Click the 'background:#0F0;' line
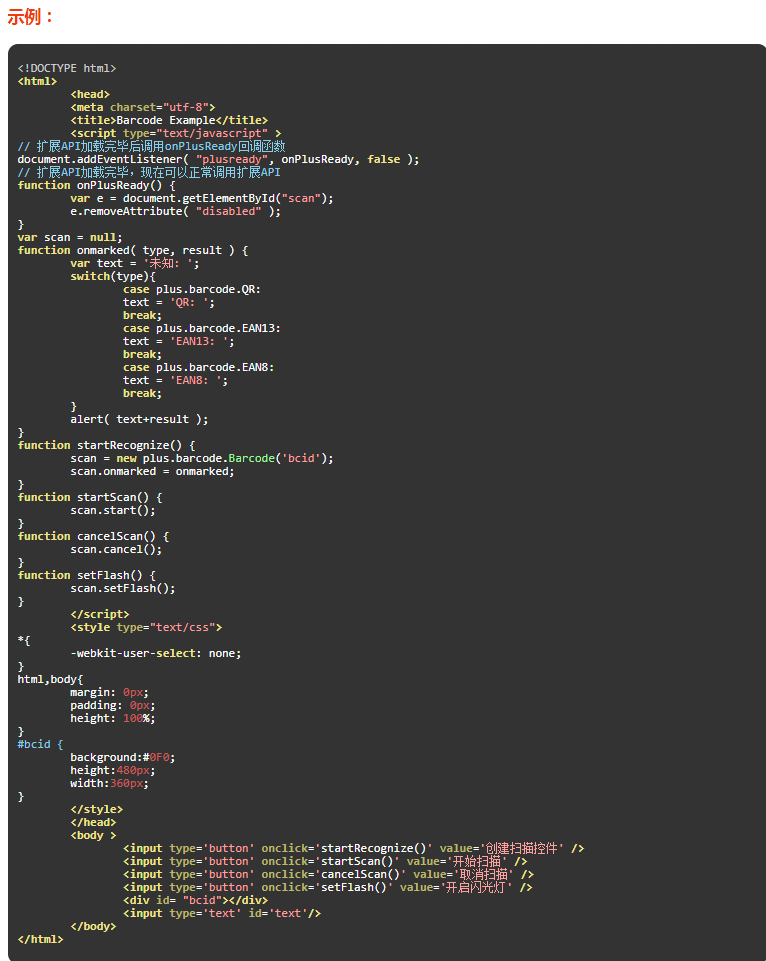Image resolution: width=766 pixels, height=961 pixels. click(123, 758)
